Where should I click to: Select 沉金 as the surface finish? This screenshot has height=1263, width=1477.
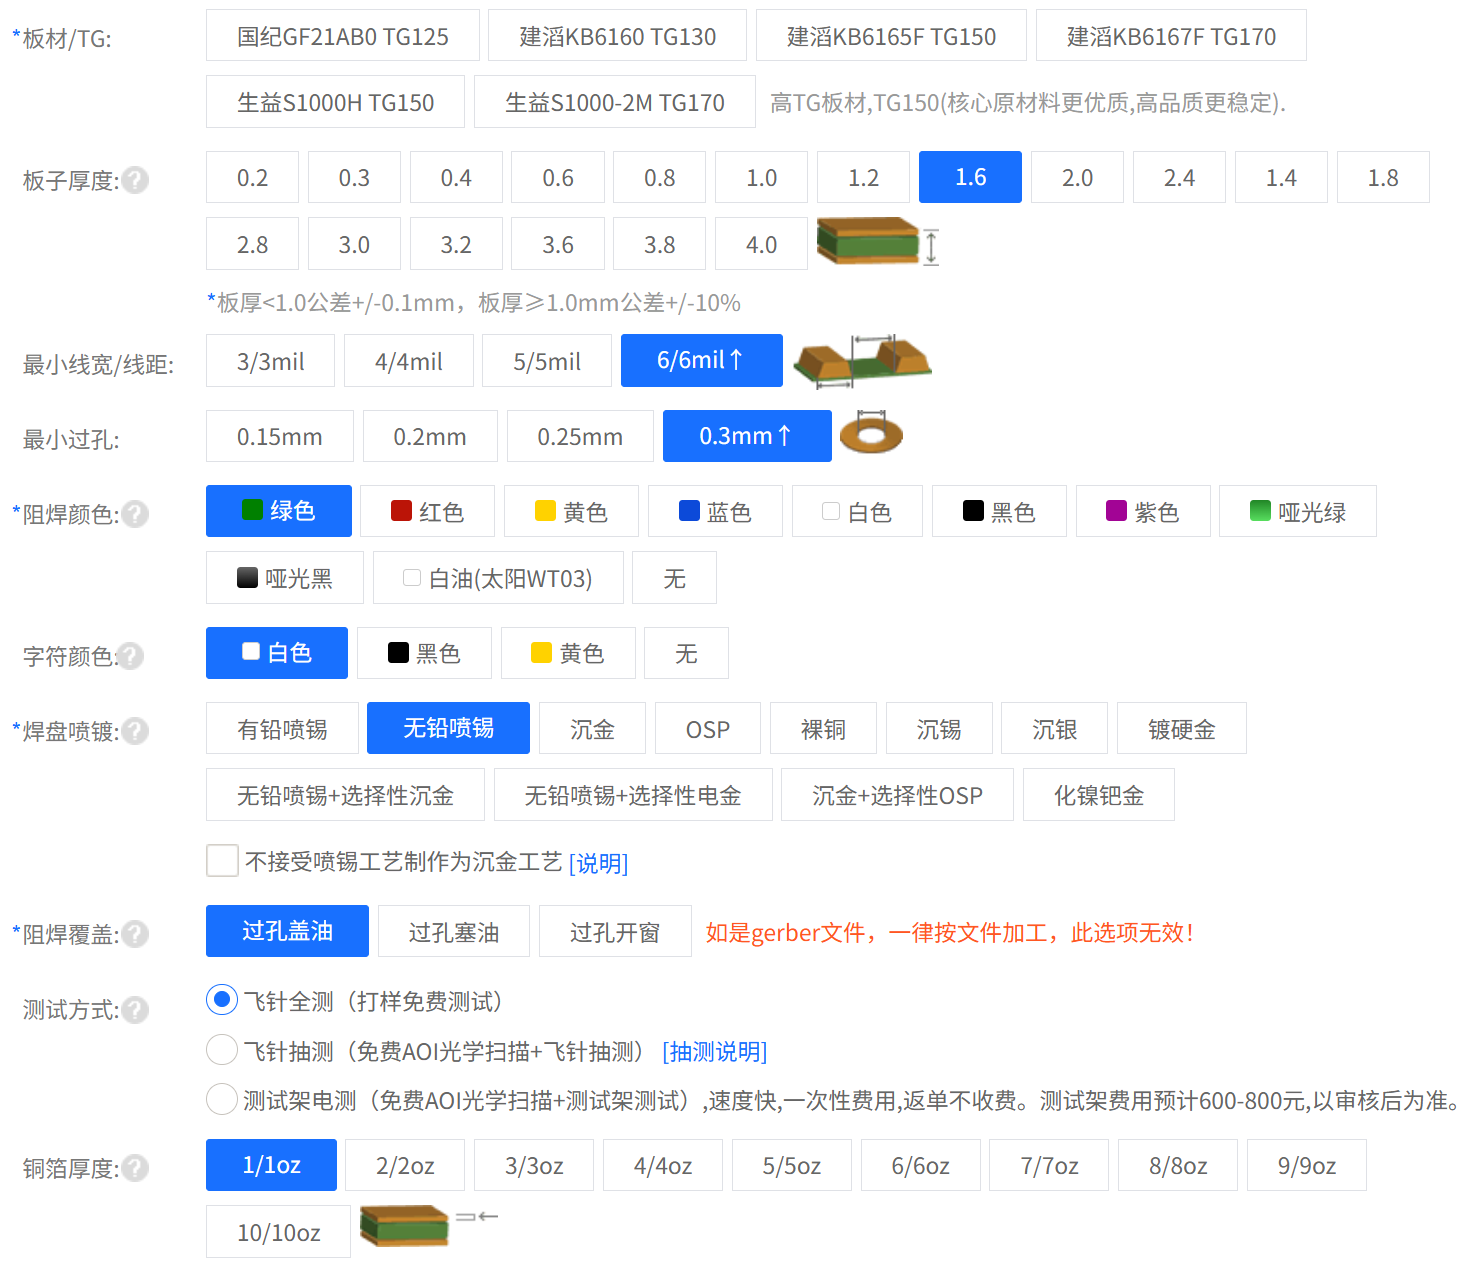(592, 728)
